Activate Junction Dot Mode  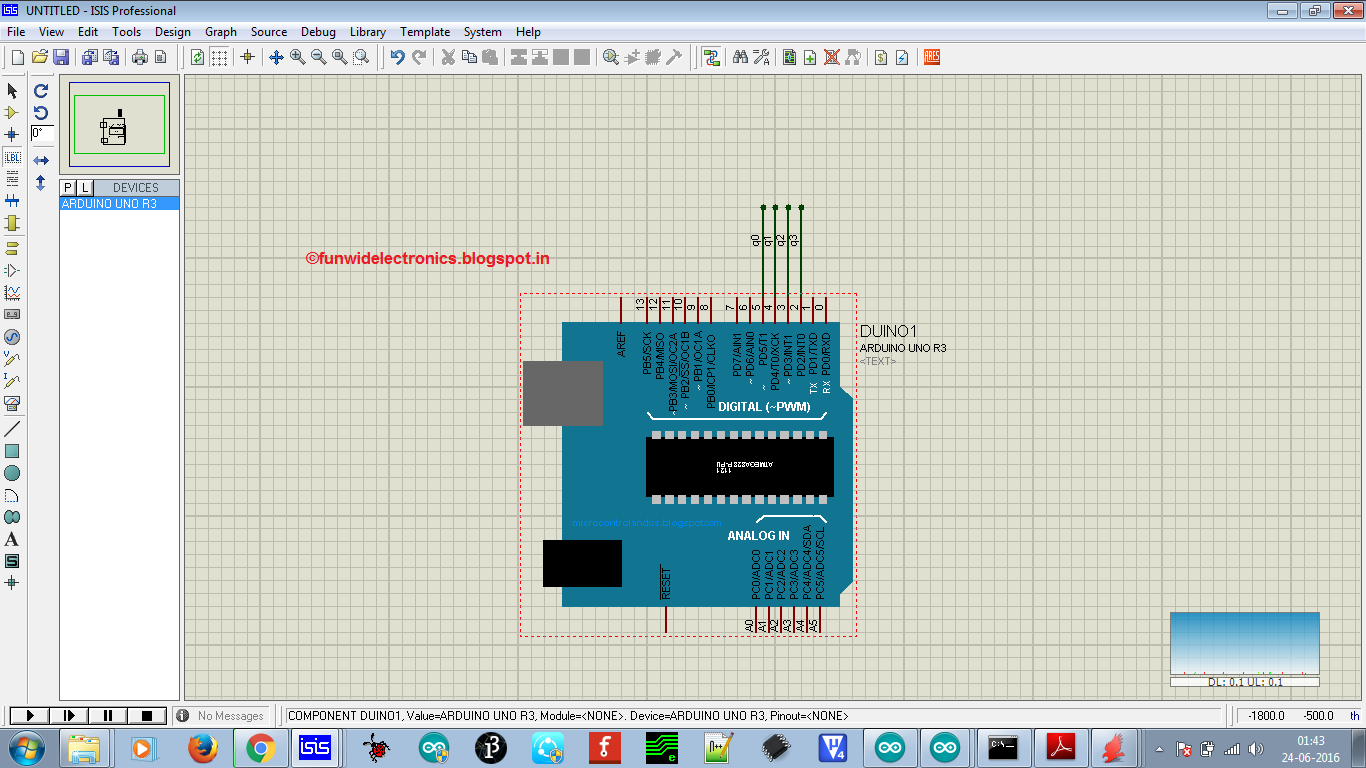13,135
